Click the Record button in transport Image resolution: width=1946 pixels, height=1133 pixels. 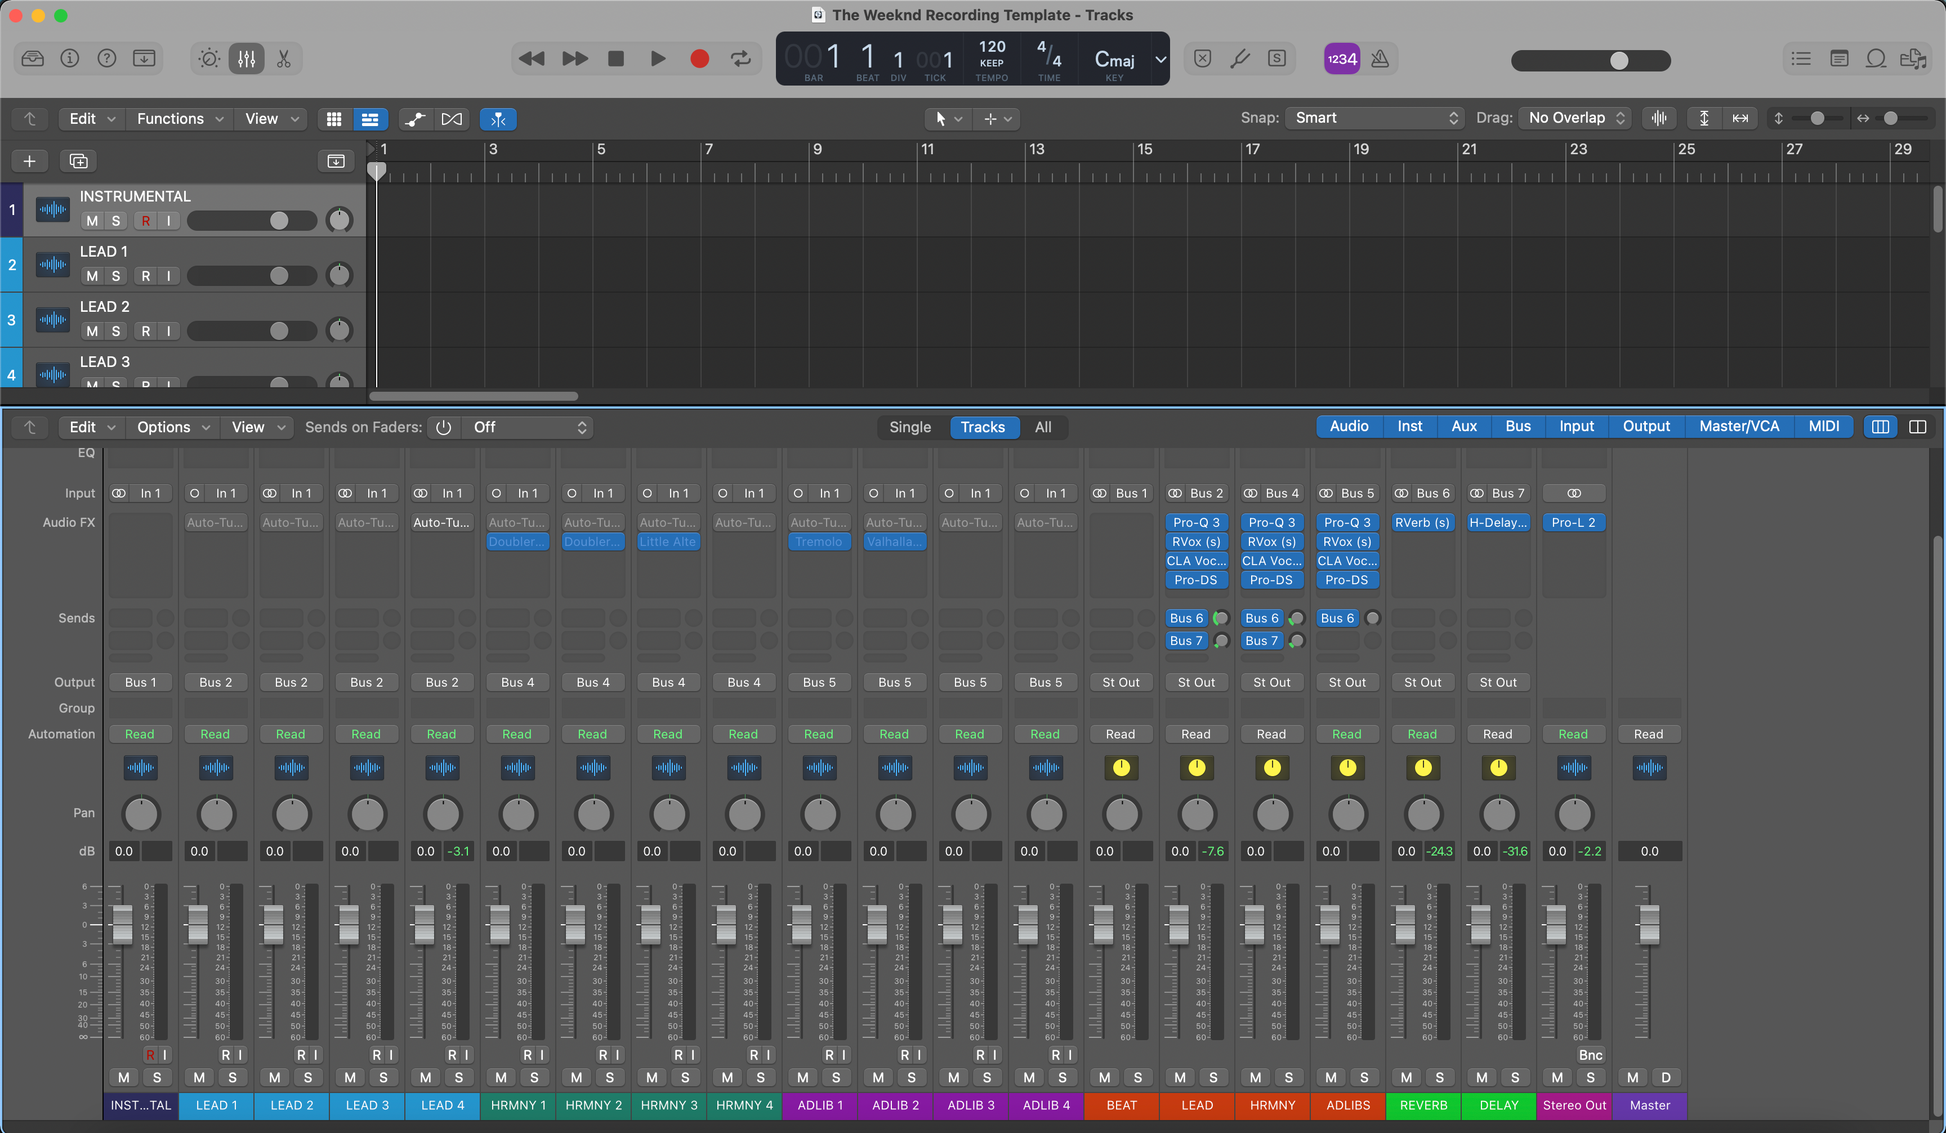(x=699, y=59)
